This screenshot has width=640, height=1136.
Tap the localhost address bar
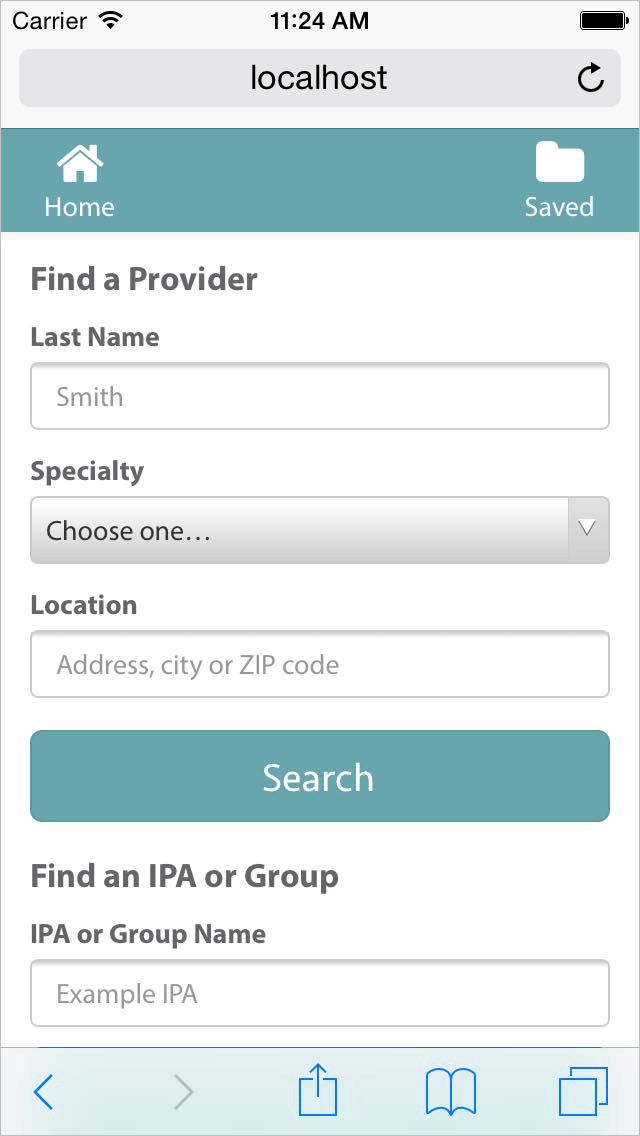coord(319,77)
